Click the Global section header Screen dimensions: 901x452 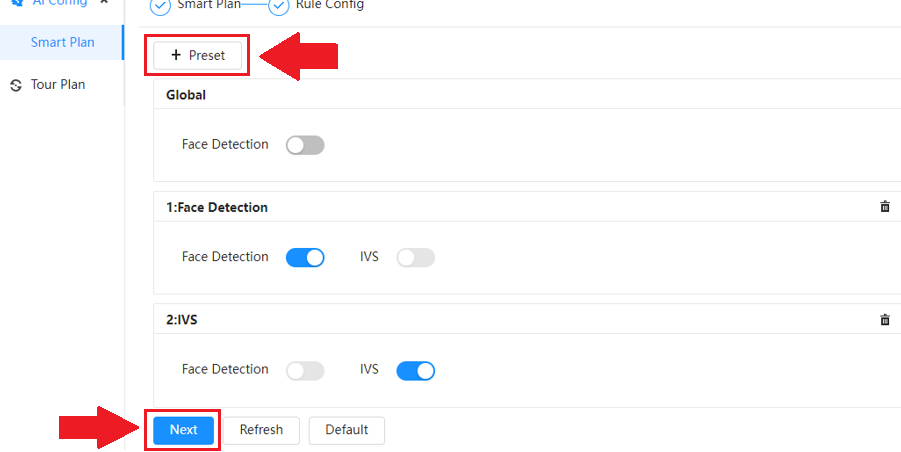click(x=186, y=95)
